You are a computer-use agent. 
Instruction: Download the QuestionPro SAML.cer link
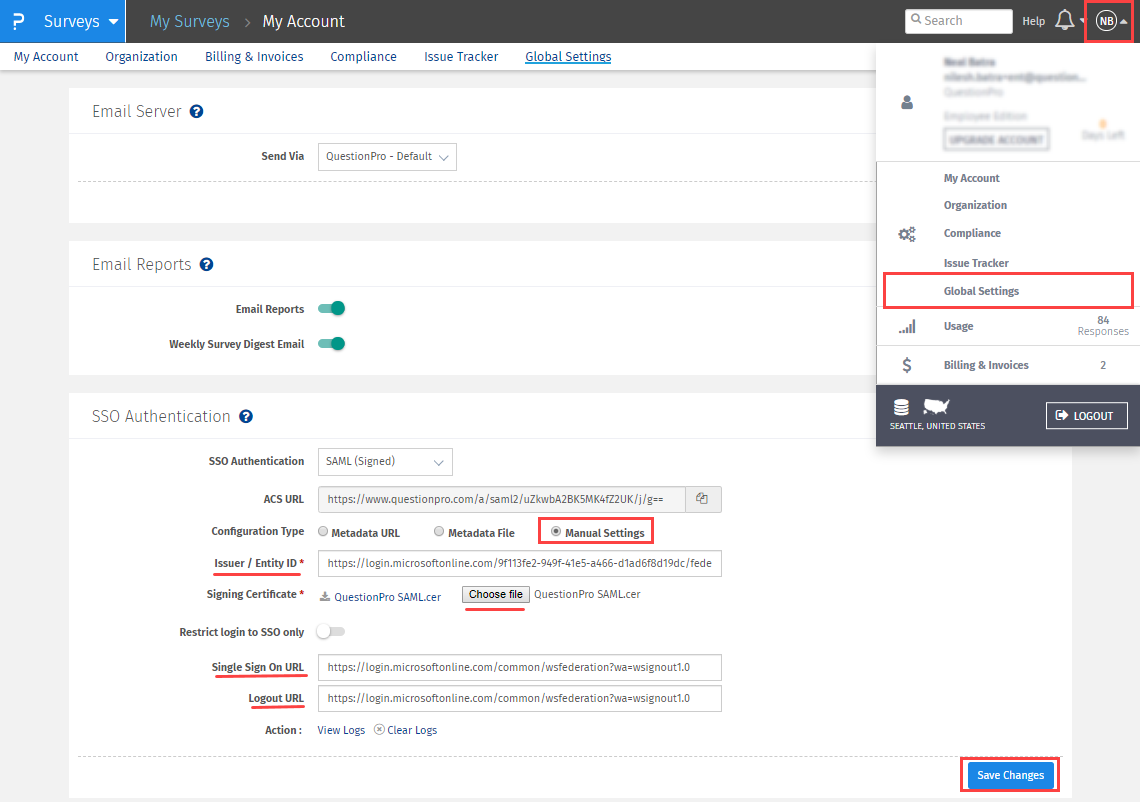coord(388,597)
